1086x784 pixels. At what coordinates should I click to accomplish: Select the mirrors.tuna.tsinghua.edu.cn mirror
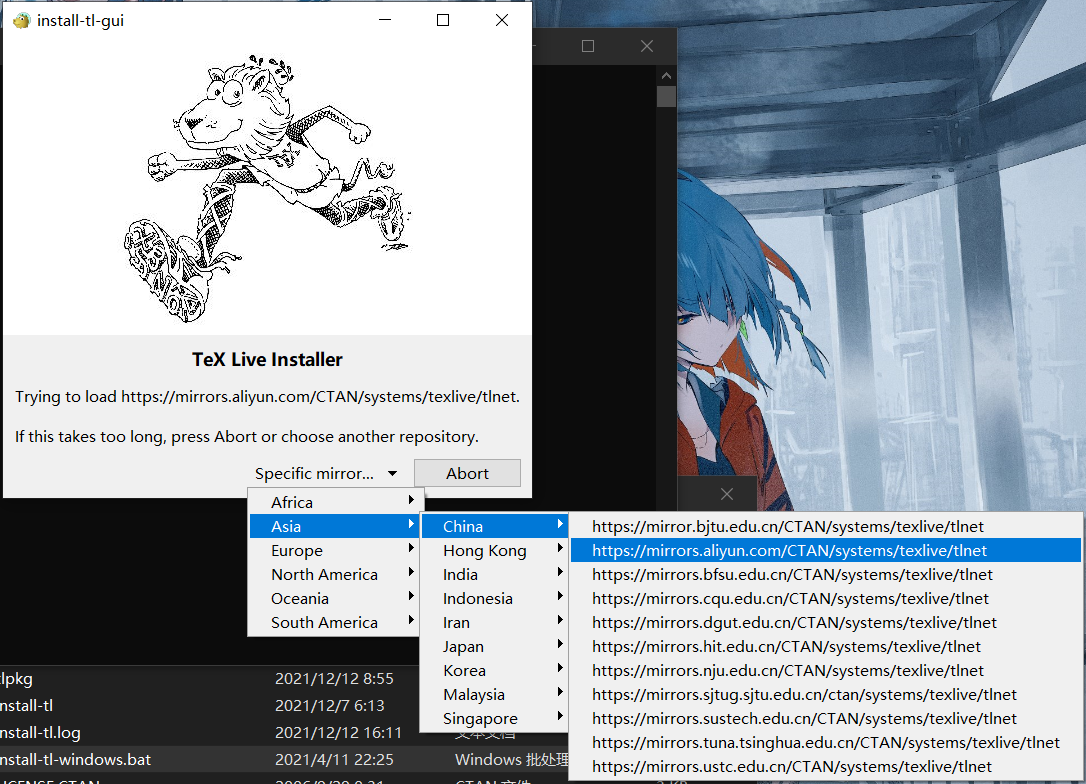(x=826, y=743)
